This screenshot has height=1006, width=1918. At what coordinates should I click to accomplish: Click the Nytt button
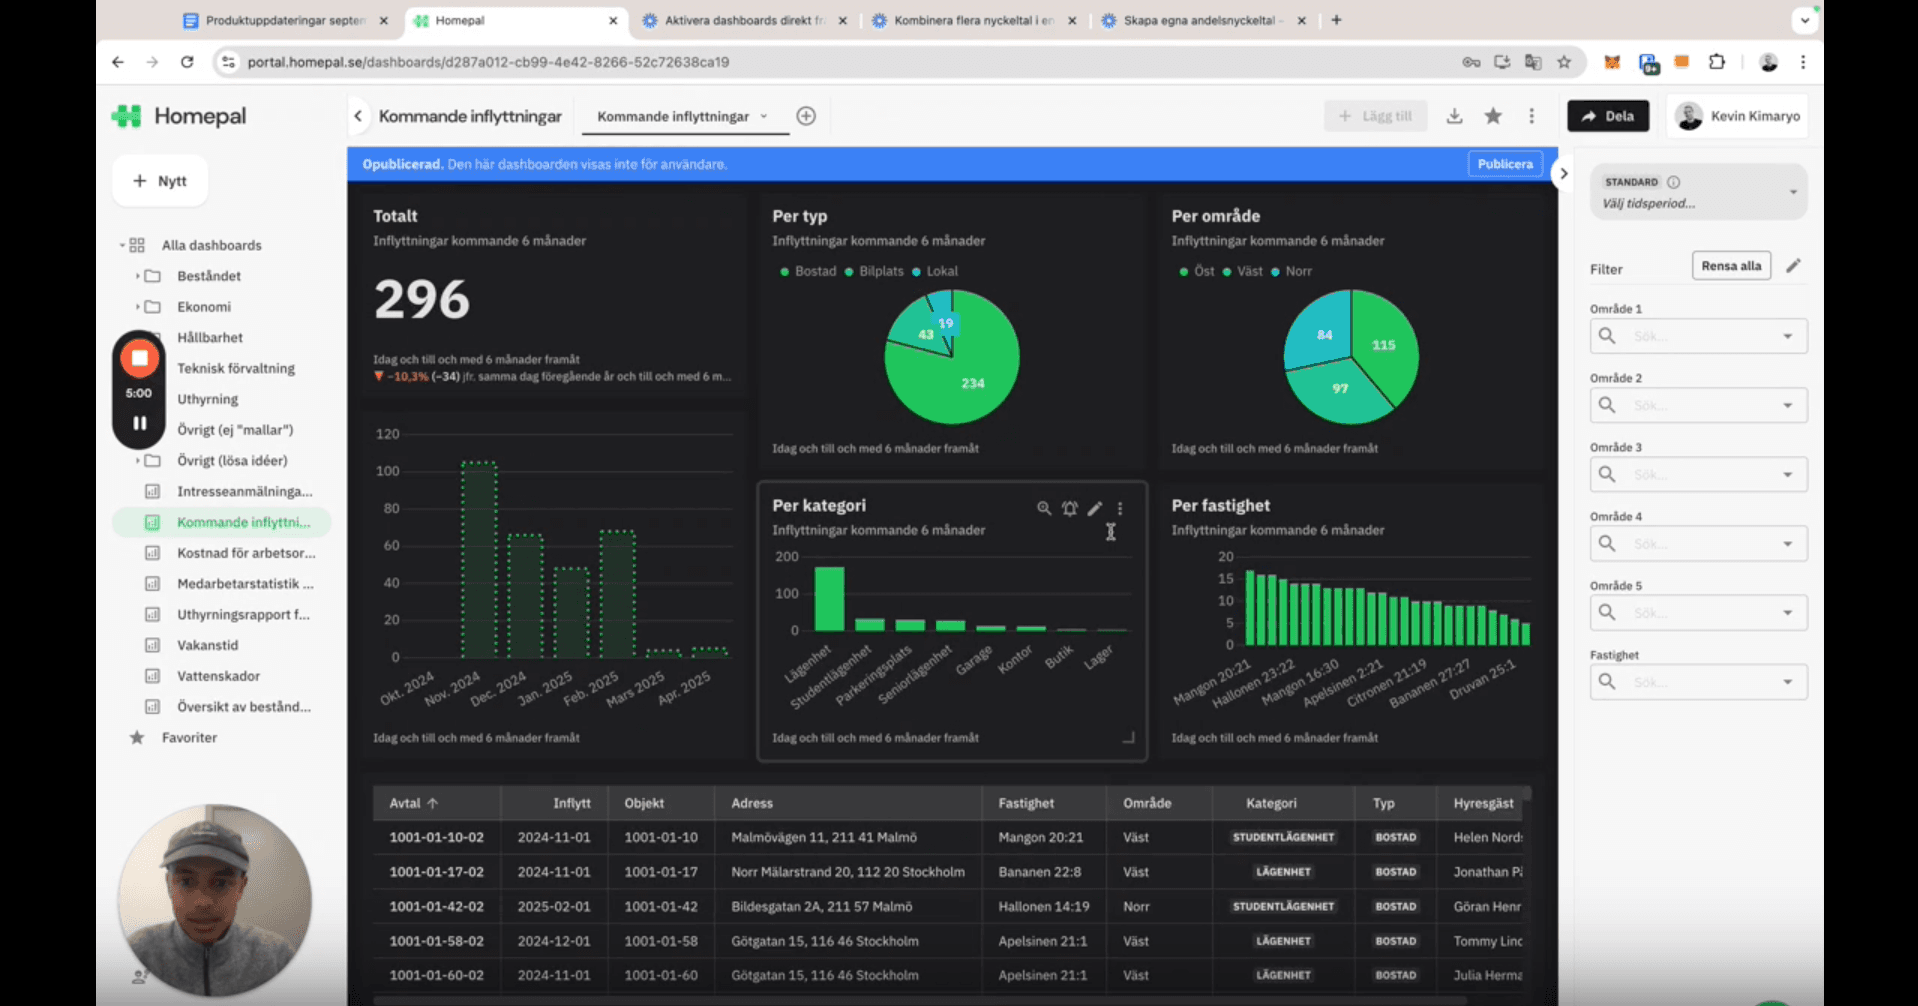tap(160, 181)
